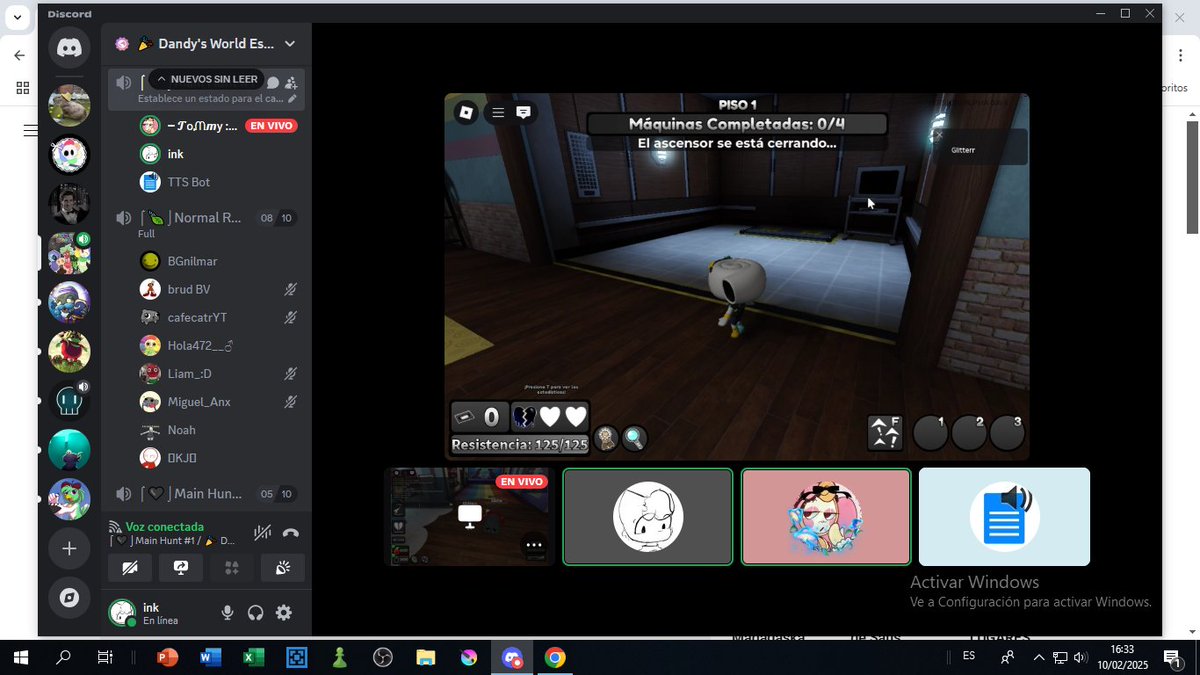Open Roblox hamburger menu in stream
The height and width of the screenshot is (675, 1200).
coord(497,113)
